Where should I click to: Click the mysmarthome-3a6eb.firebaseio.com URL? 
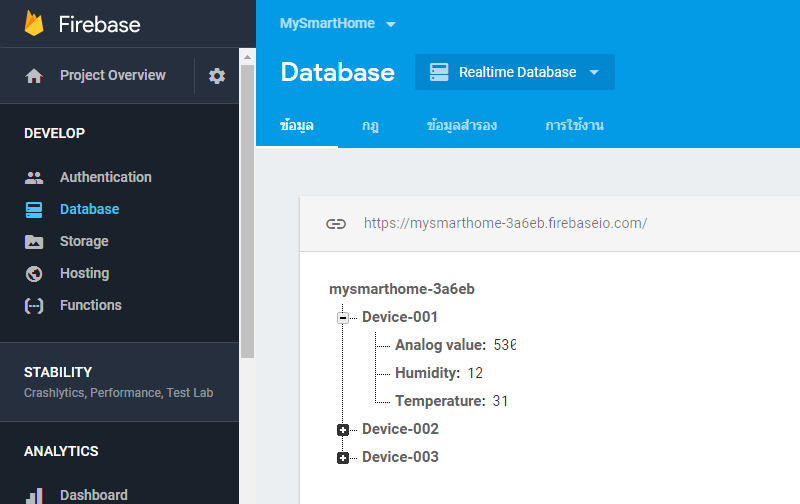pos(505,223)
